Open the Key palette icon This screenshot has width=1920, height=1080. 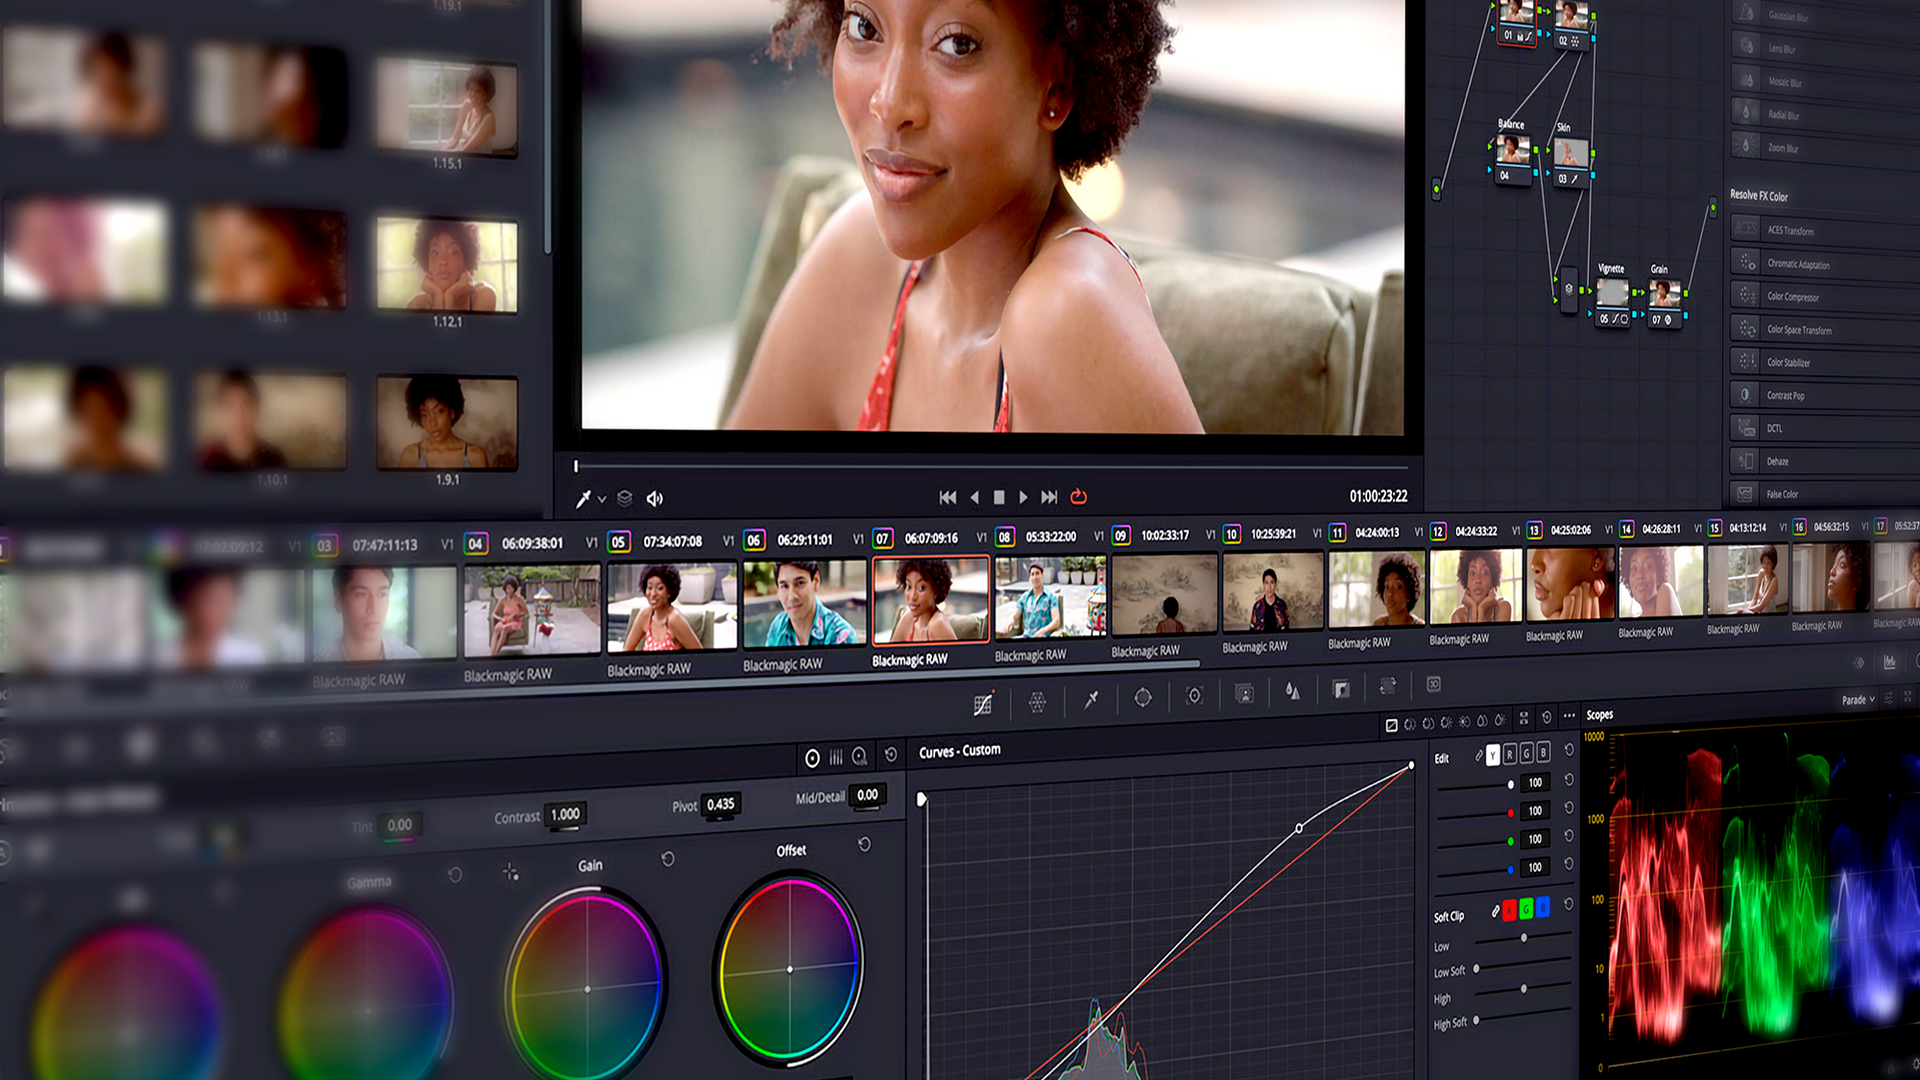[1341, 689]
